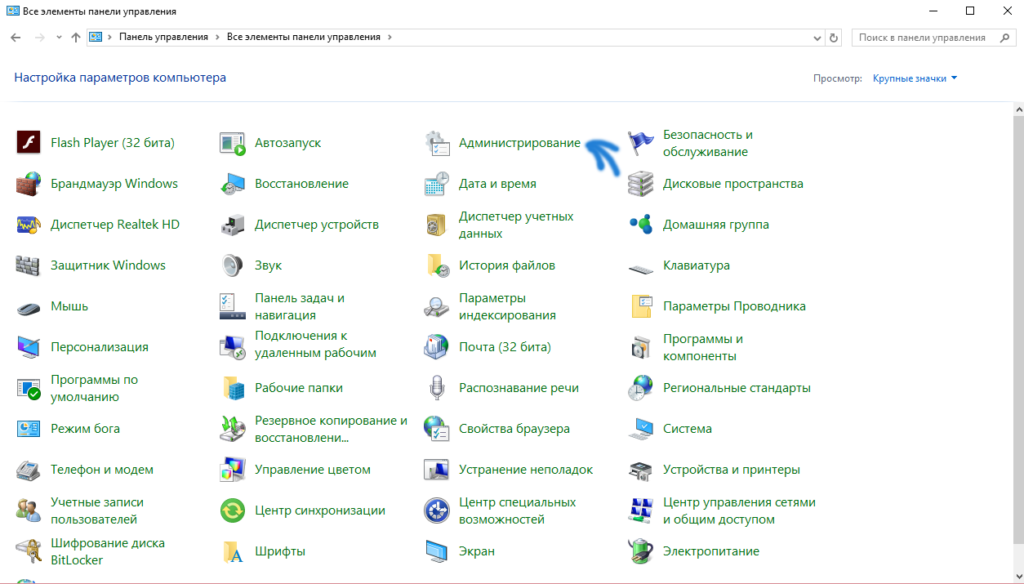Go back with the back arrow

pyautogui.click(x=16, y=37)
